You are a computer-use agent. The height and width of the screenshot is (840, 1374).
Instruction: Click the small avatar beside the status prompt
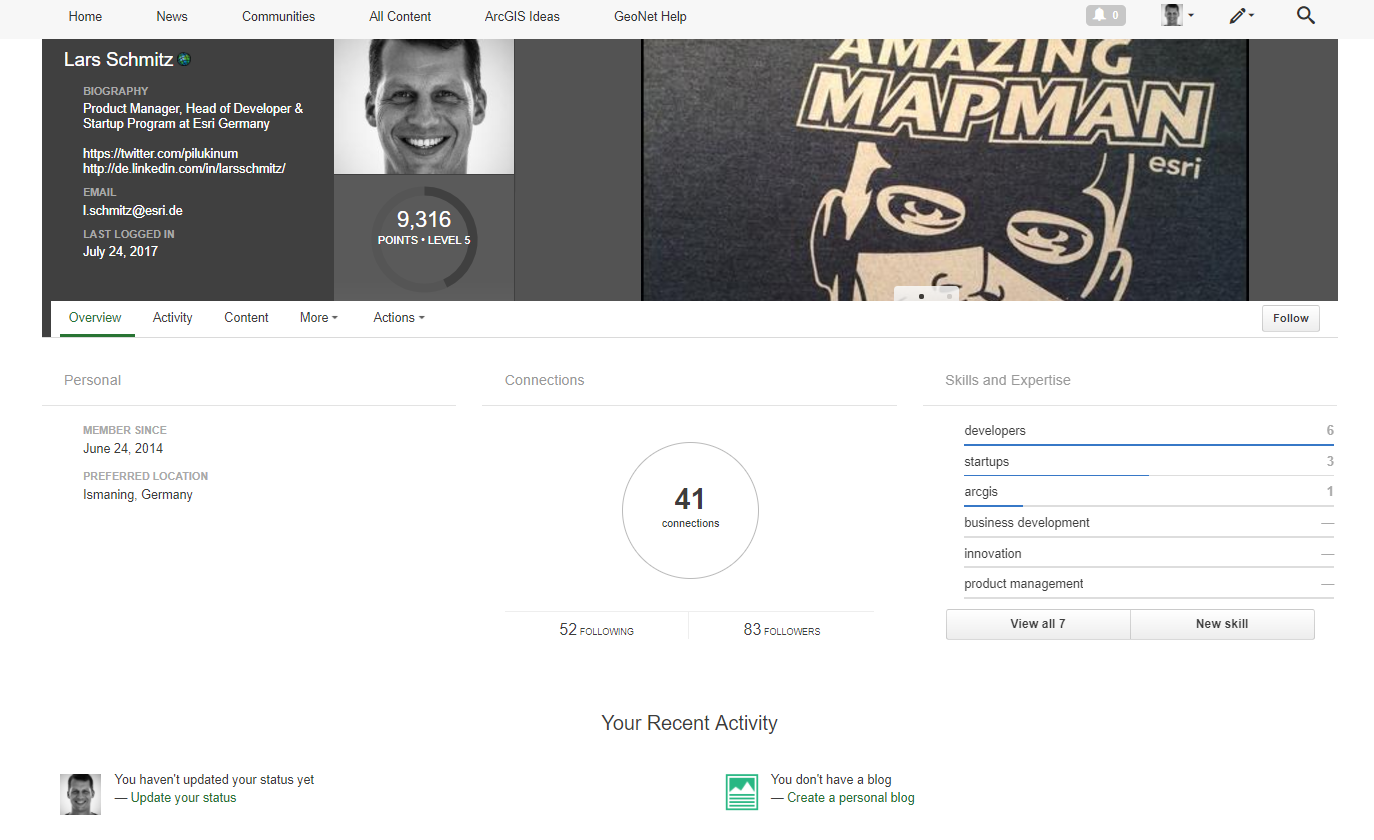point(80,793)
